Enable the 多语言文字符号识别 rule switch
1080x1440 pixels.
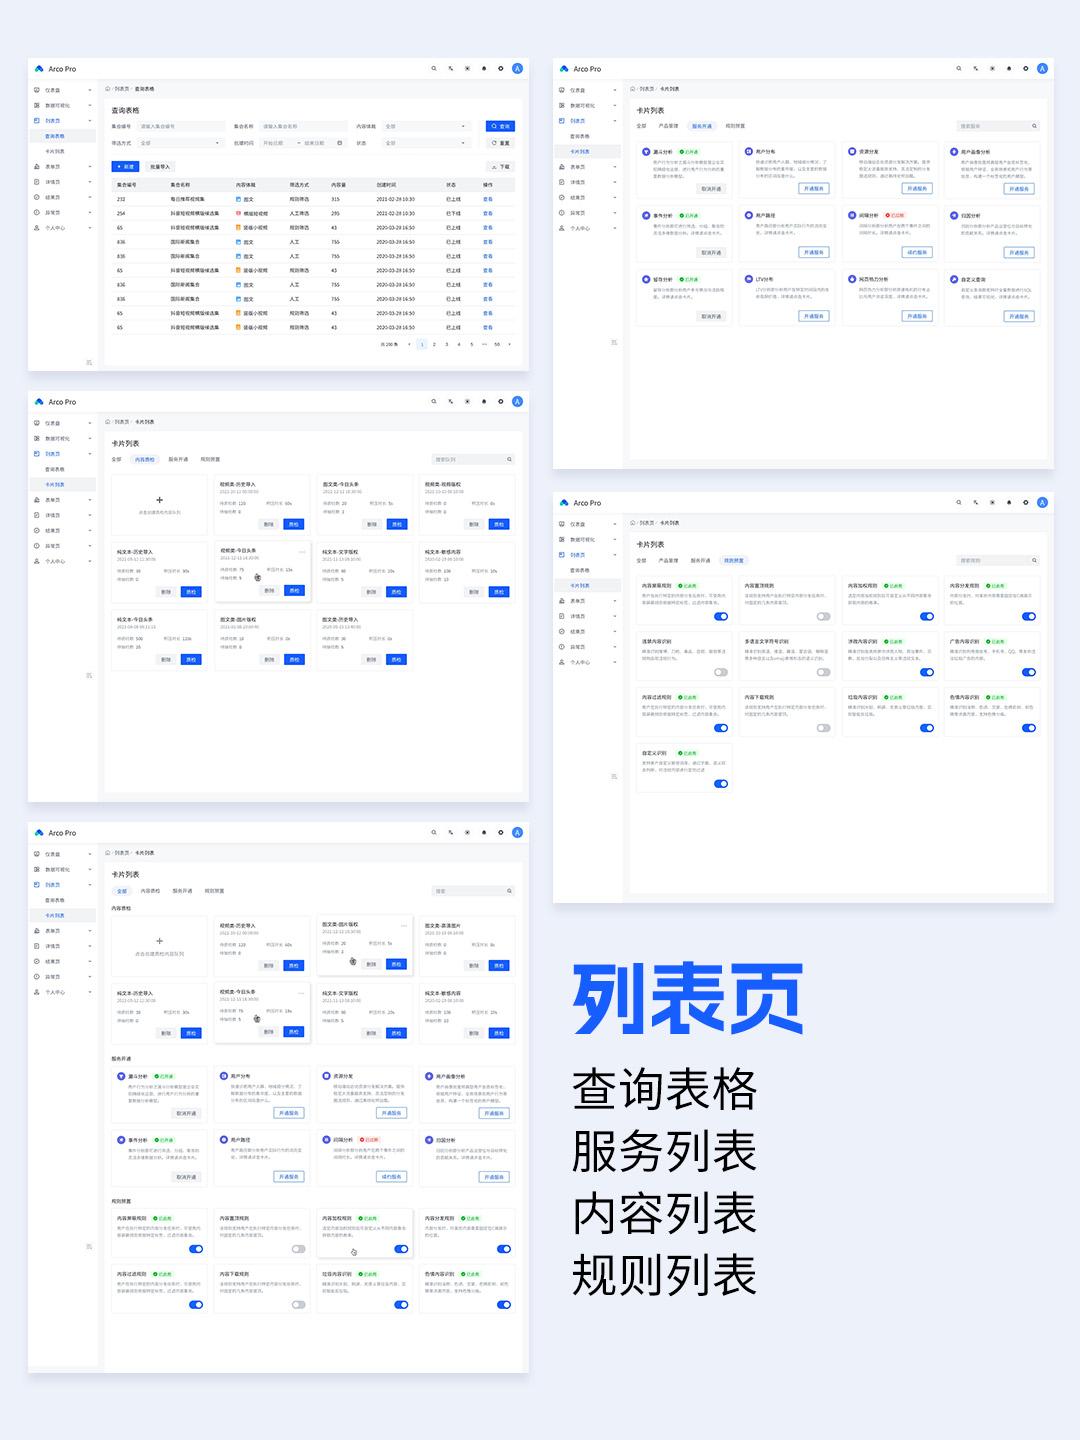(823, 672)
